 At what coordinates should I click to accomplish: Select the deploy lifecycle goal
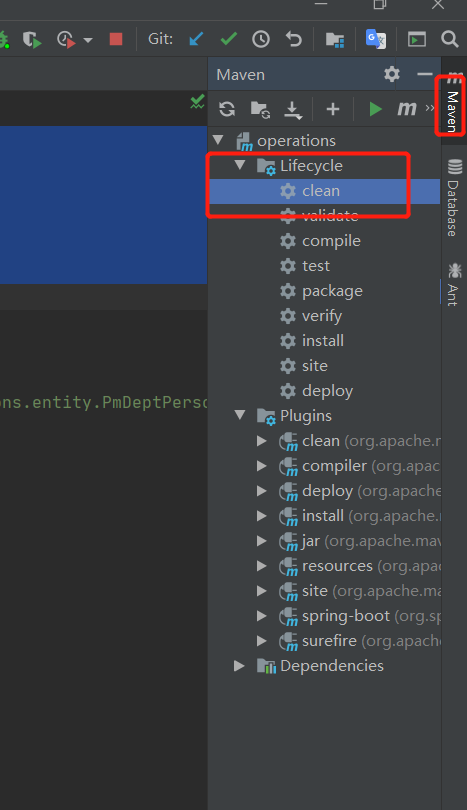click(x=324, y=391)
